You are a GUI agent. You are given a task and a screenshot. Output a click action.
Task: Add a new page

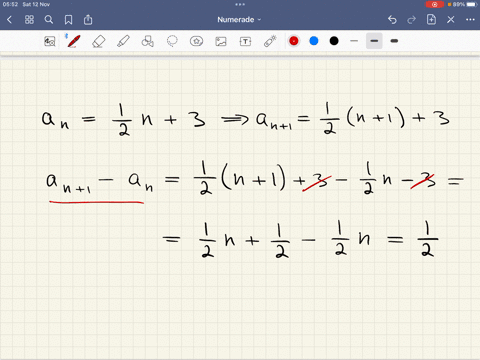[431, 19]
